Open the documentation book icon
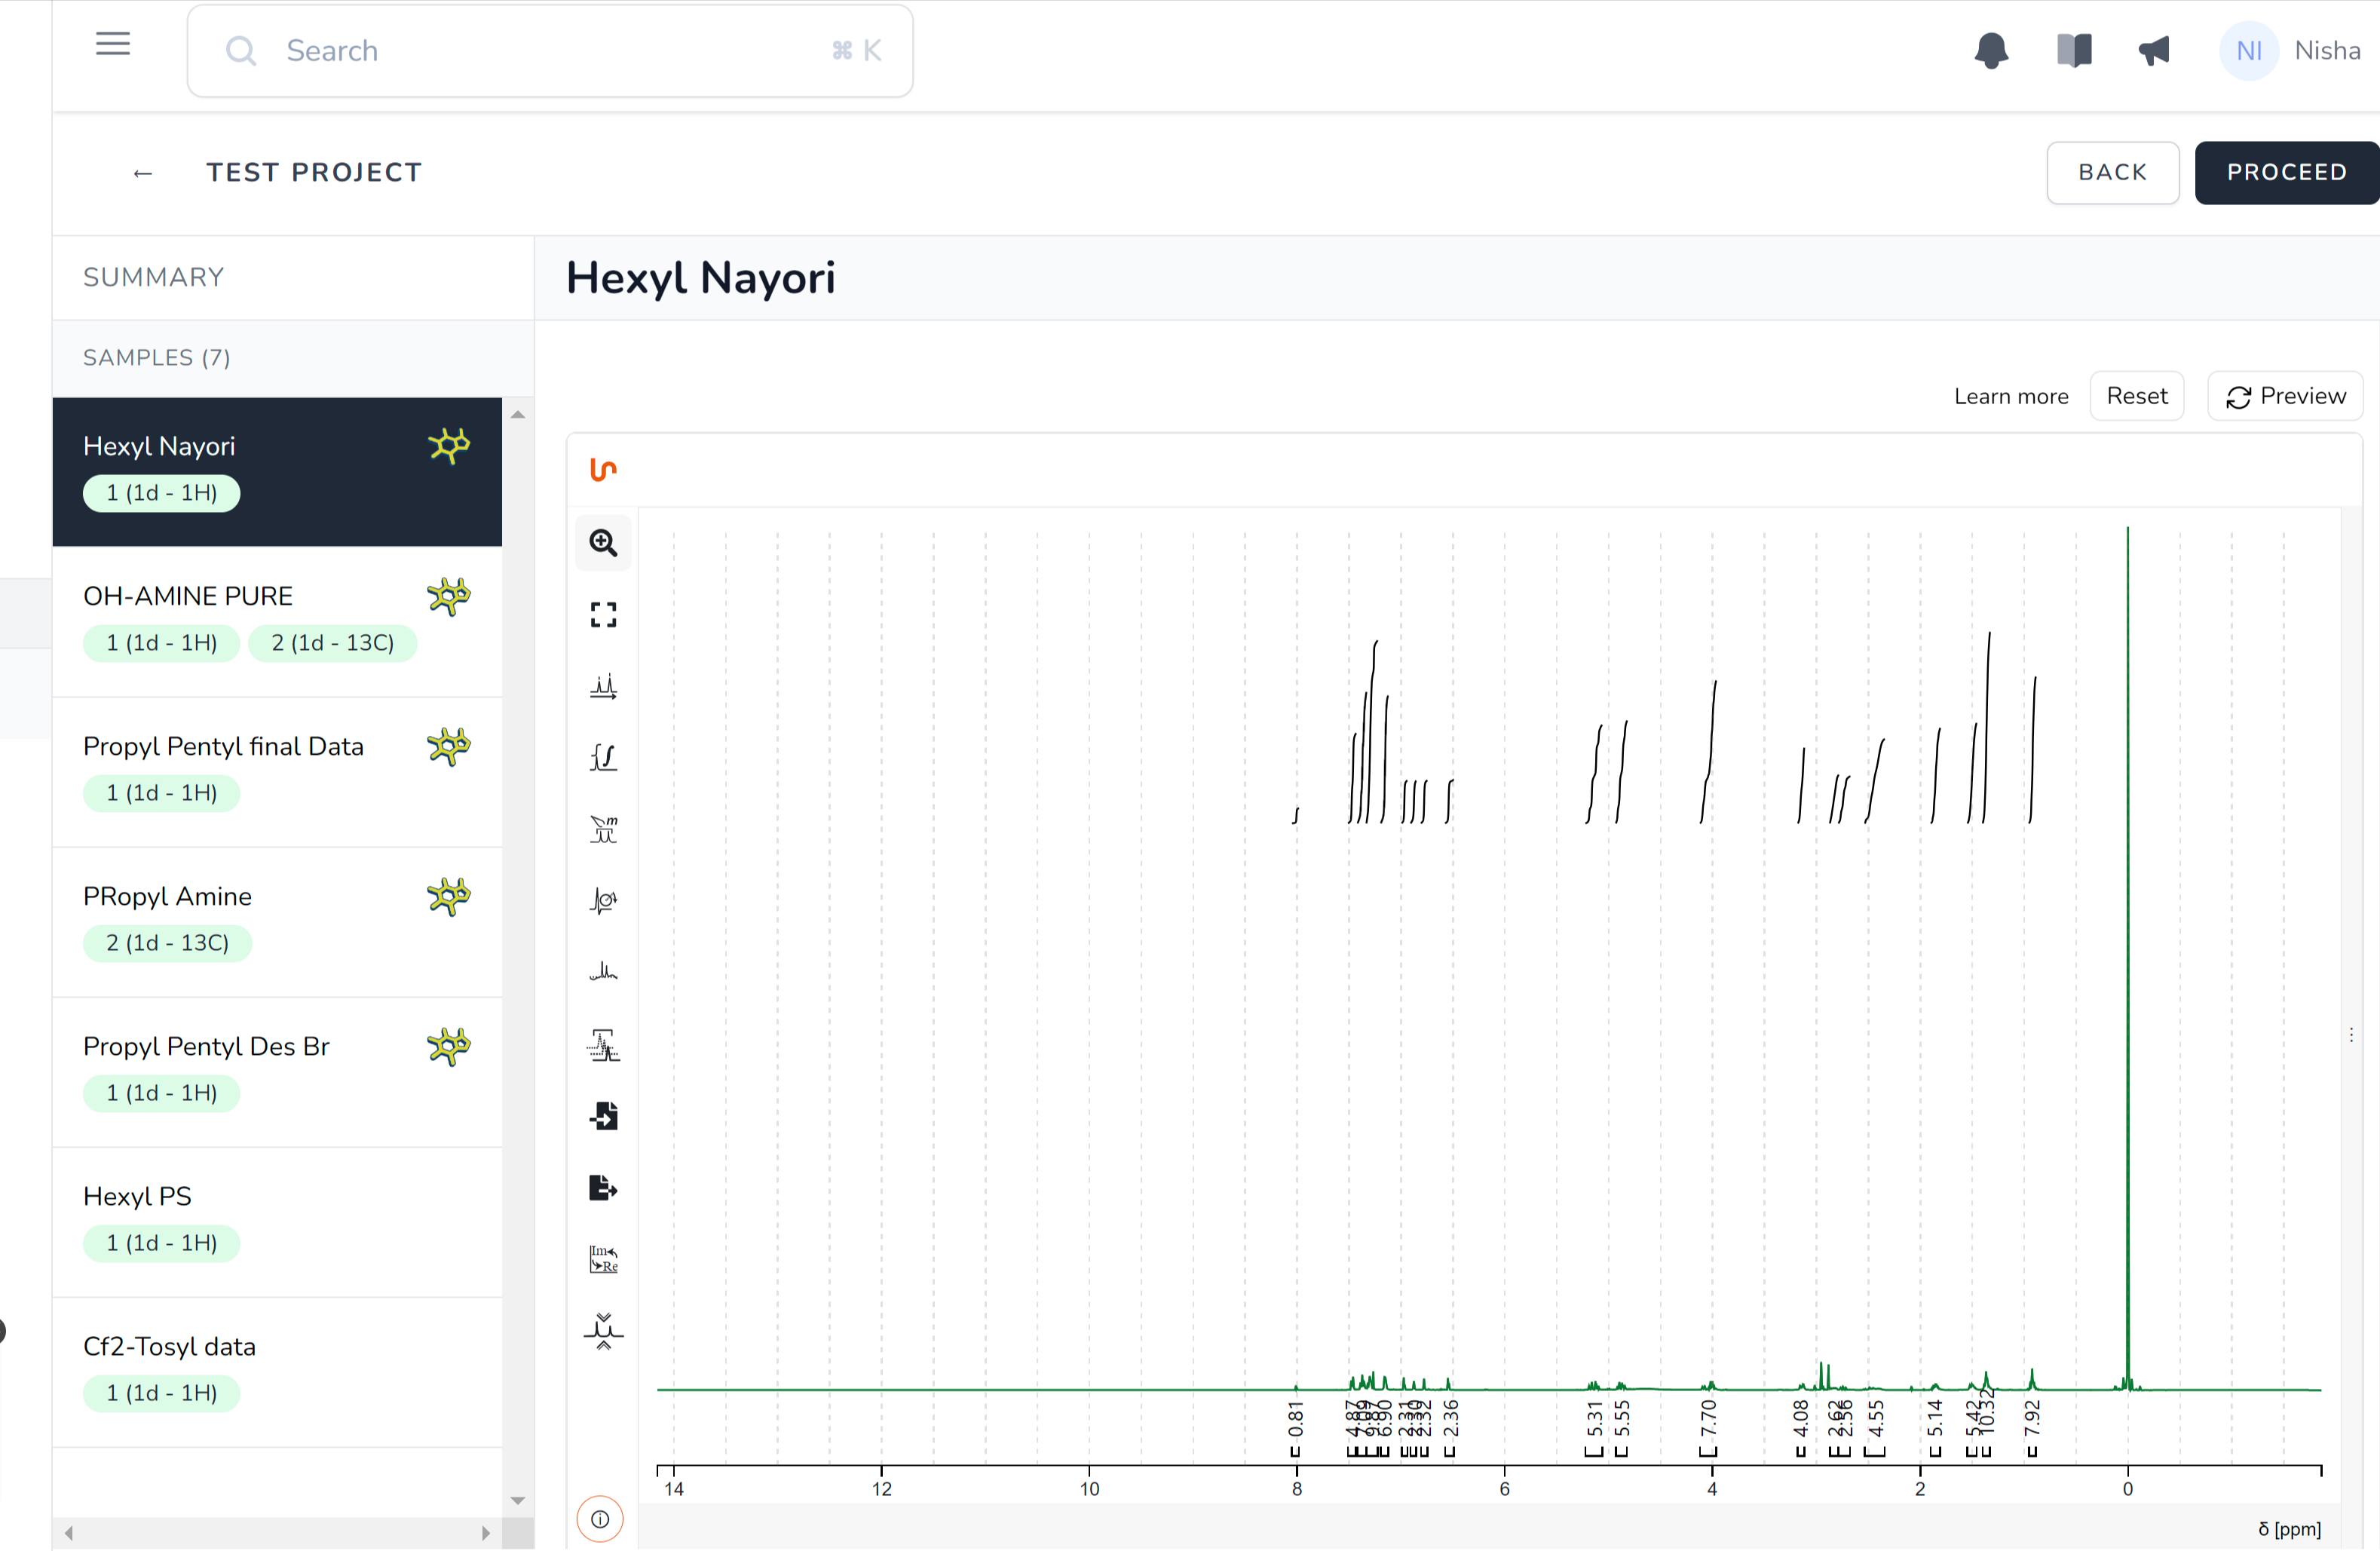Viewport: 2380px width, 1551px height. tap(2074, 50)
